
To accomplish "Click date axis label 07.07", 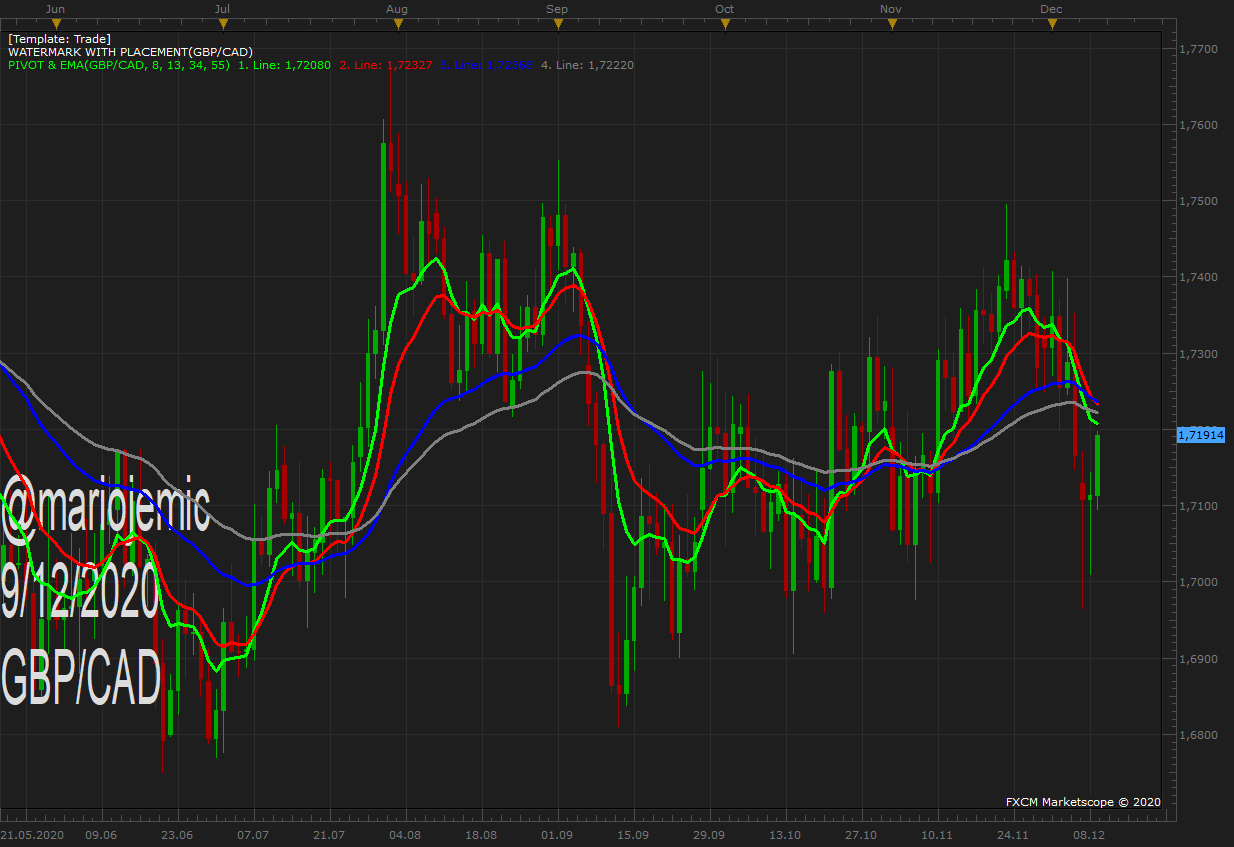I will coord(253,834).
